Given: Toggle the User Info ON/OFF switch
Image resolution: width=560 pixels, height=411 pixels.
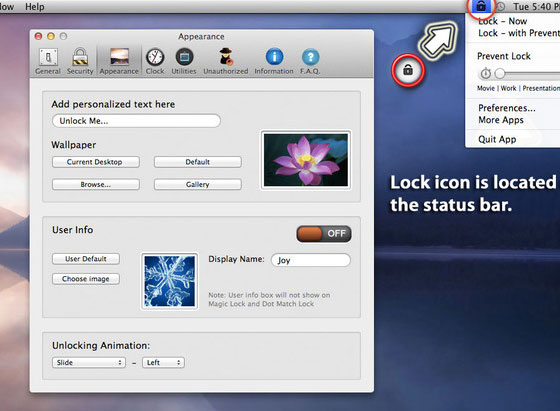Looking at the screenshot, I should (324, 234).
